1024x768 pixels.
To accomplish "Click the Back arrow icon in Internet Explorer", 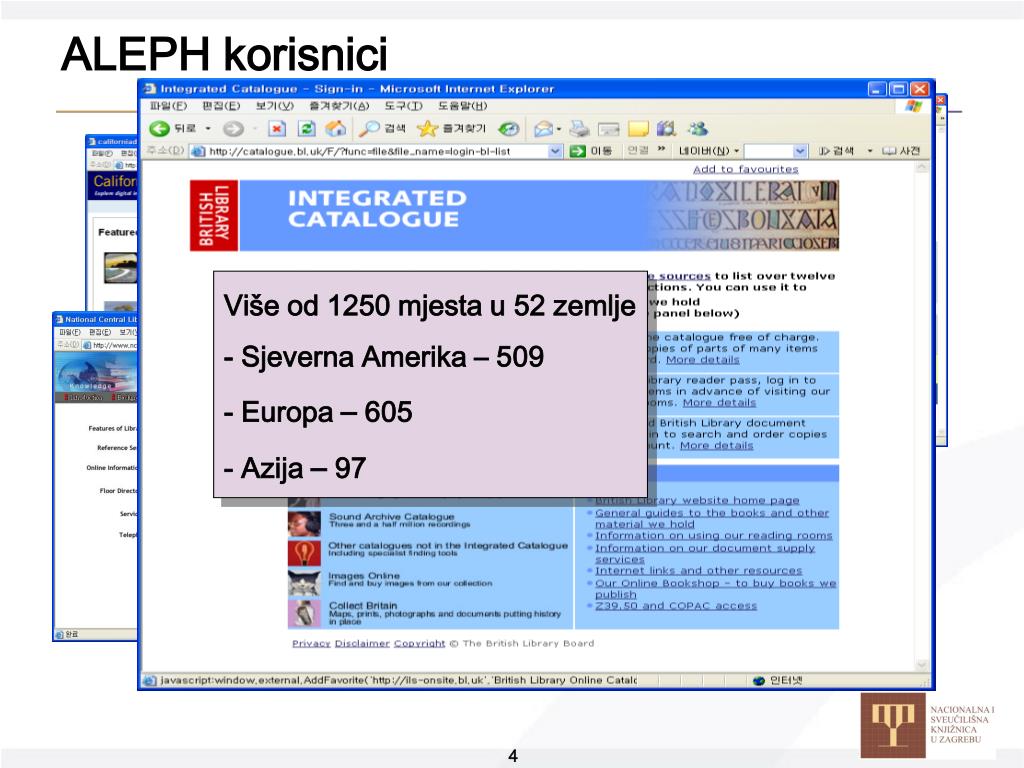I will (159, 129).
